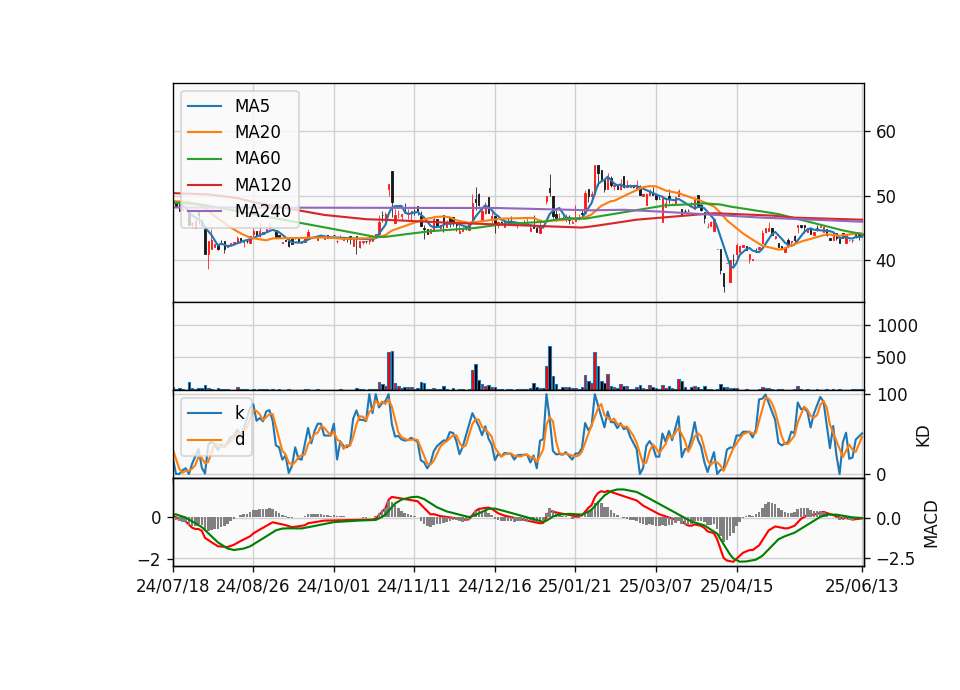The image size is (960, 690).
Task: Click the MACD axis label
Action: pos(931,524)
